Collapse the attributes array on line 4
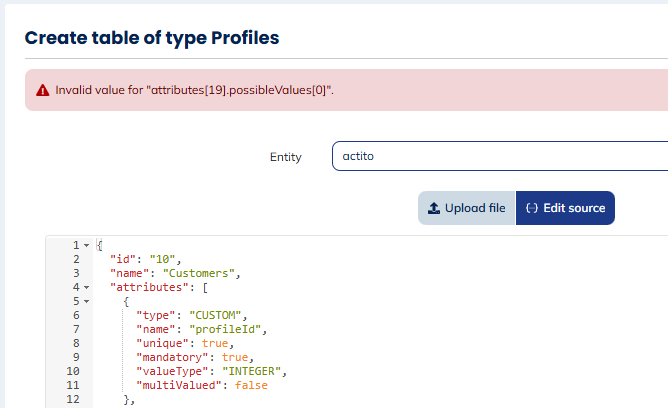This screenshot has width=668, height=408. (x=87, y=287)
